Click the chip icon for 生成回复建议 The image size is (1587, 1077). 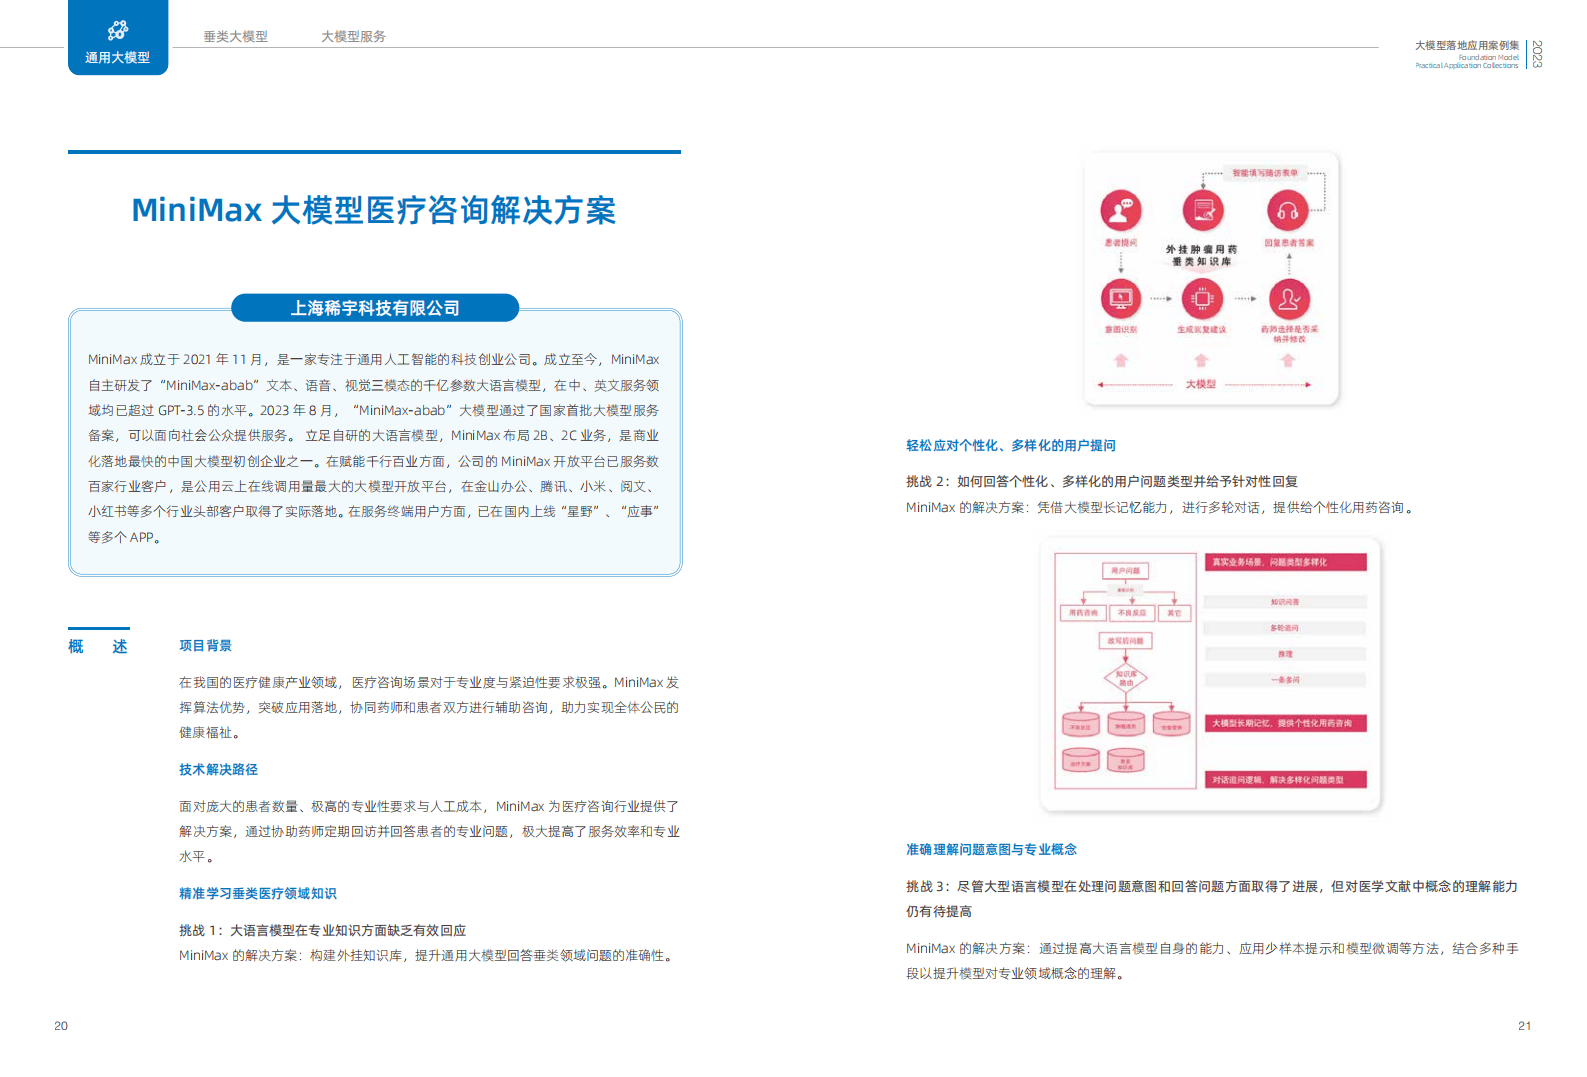pyautogui.click(x=1202, y=298)
